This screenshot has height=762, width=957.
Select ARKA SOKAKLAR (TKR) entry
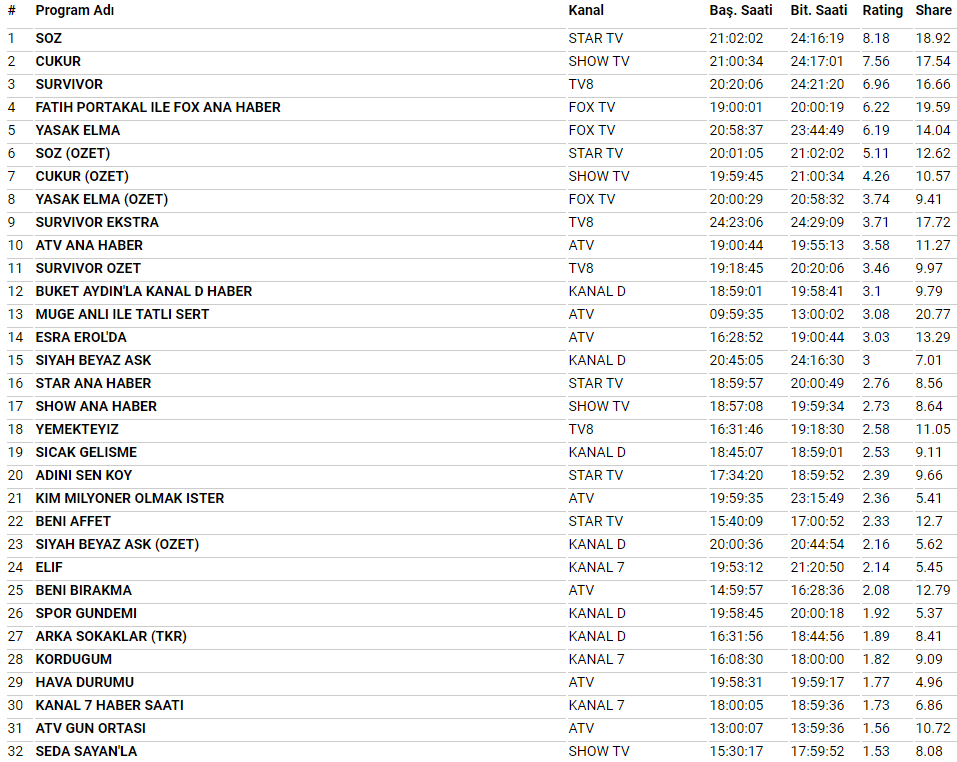pyautogui.click(x=111, y=636)
